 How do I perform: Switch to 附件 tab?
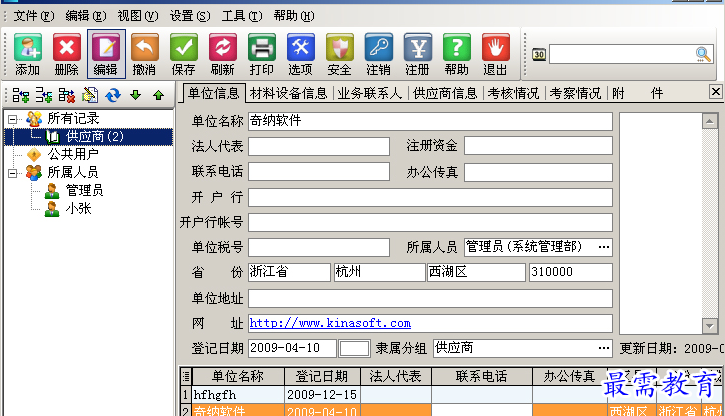click(638, 93)
